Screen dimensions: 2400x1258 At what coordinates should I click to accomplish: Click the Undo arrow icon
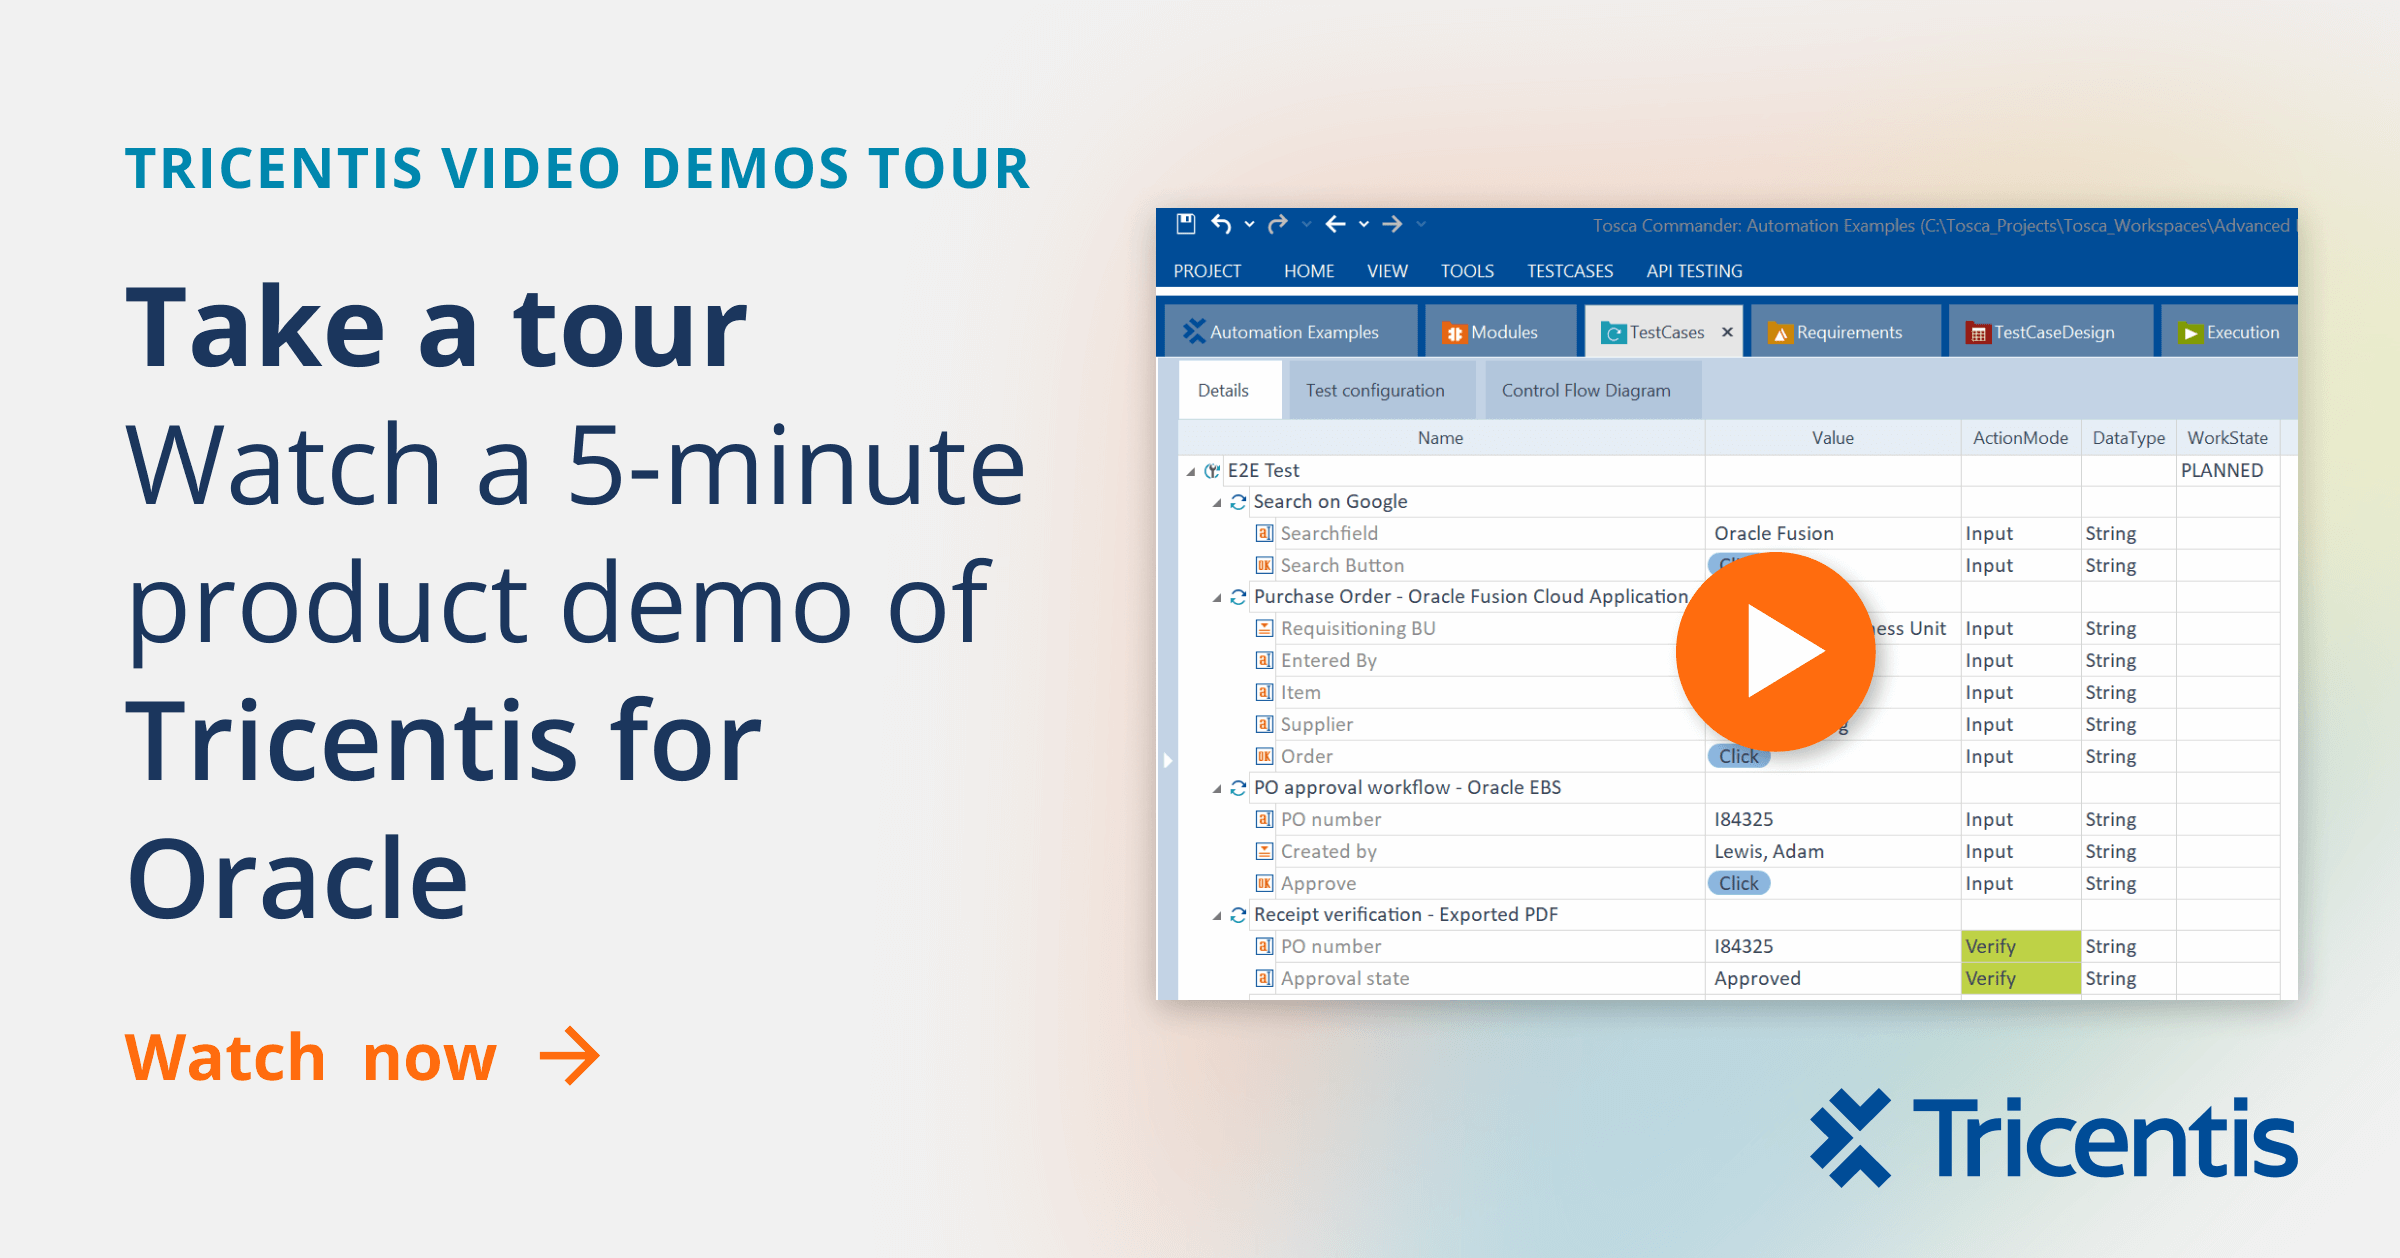pos(1221,224)
